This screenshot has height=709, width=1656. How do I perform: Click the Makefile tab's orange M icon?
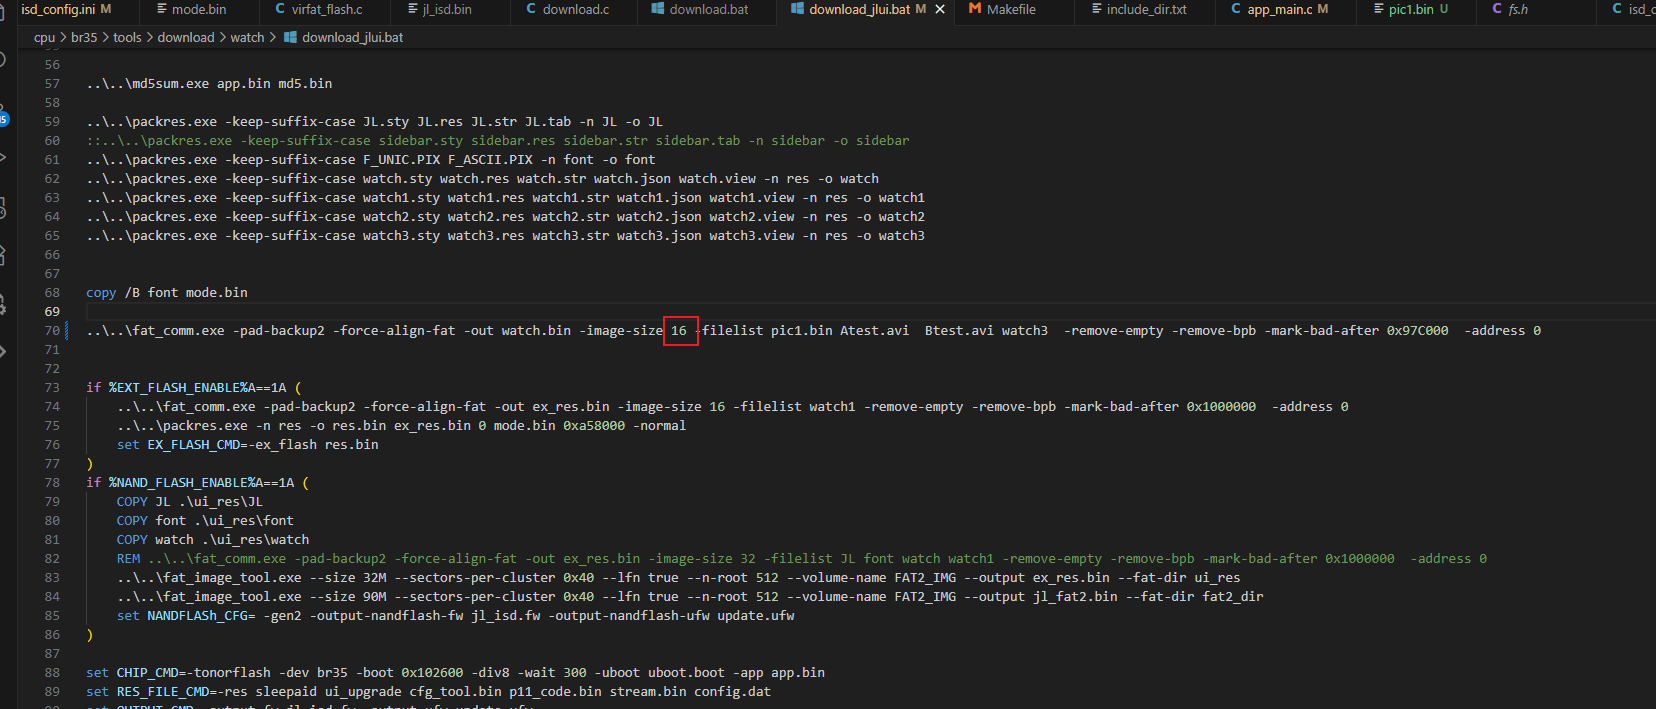click(x=975, y=9)
